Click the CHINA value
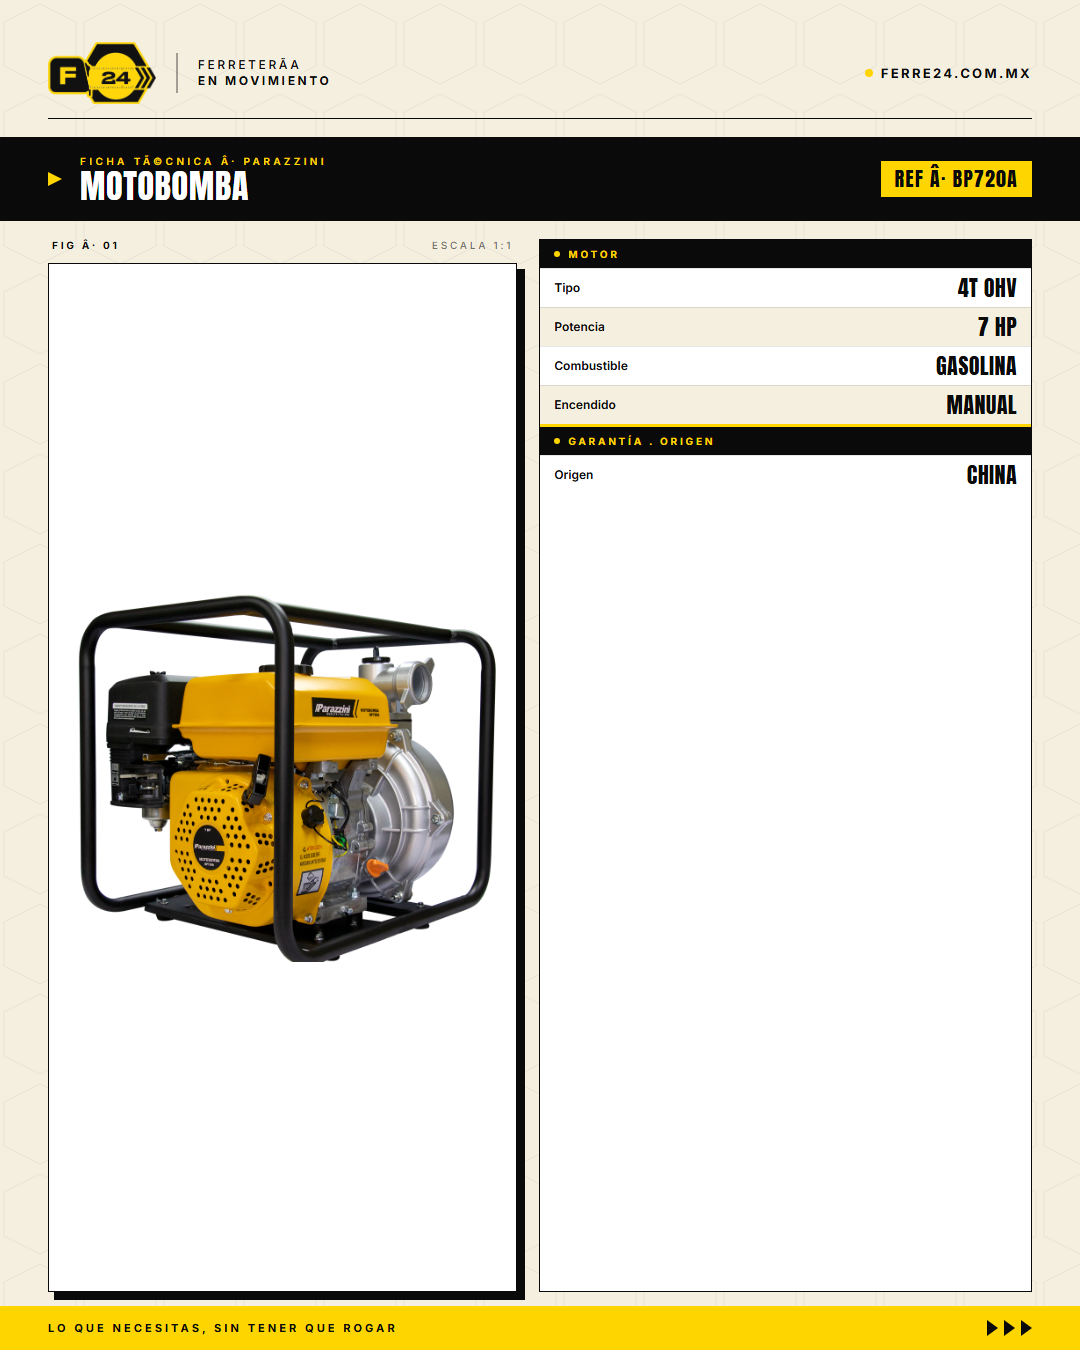Screen dimensions: 1080x1350 tap(992, 475)
